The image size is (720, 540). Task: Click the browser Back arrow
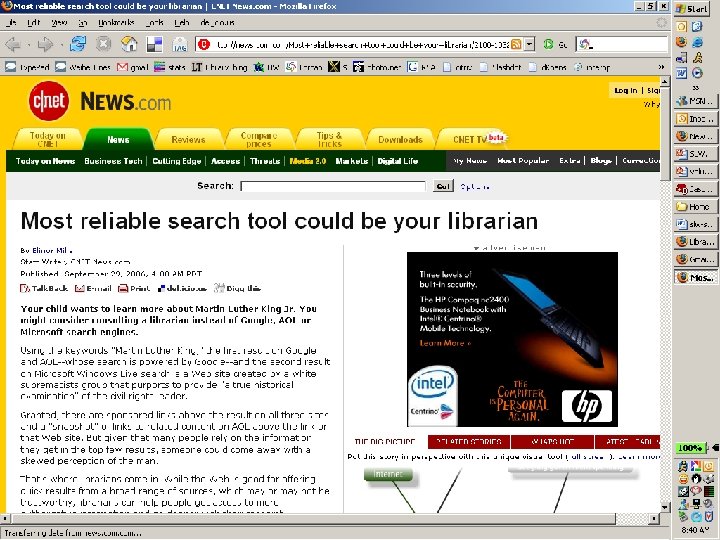(x=13, y=45)
